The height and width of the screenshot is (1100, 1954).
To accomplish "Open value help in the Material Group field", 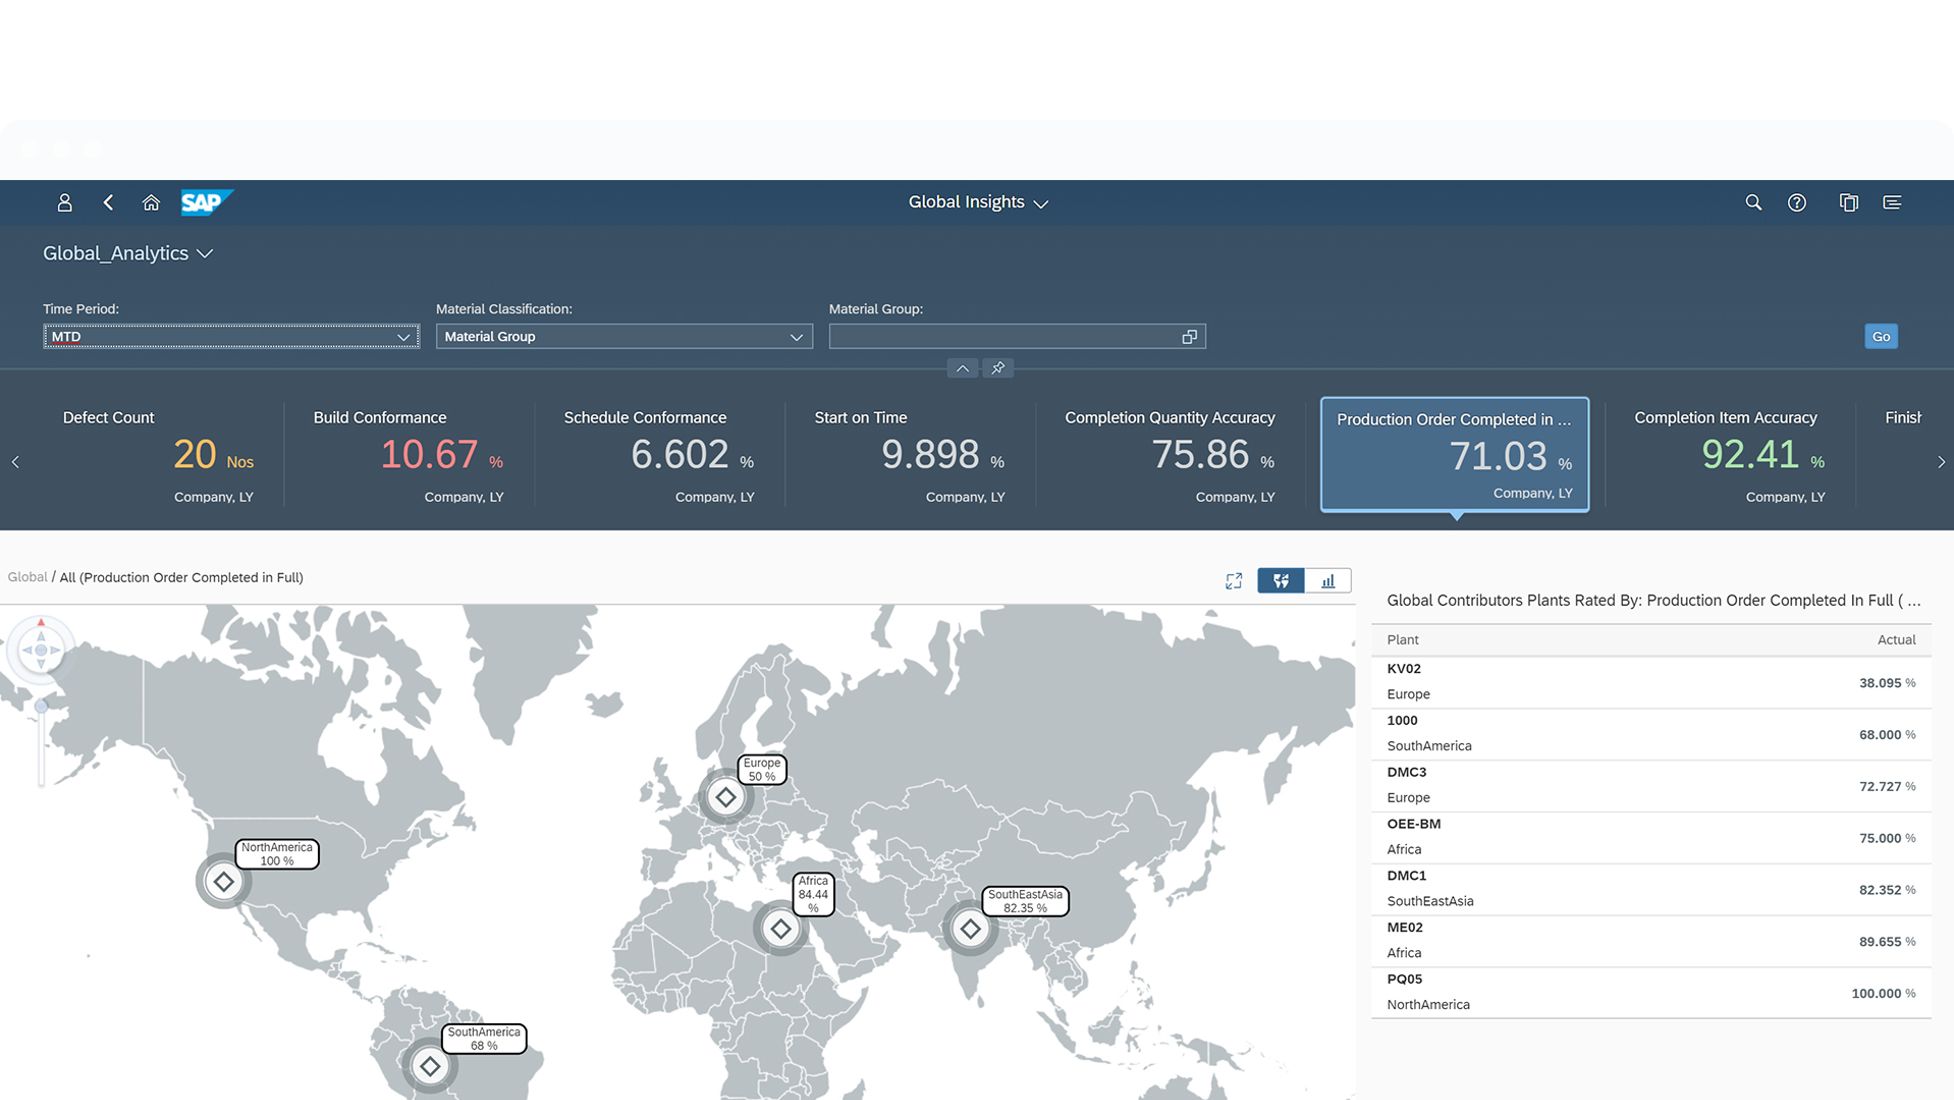I will tap(1189, 337).
